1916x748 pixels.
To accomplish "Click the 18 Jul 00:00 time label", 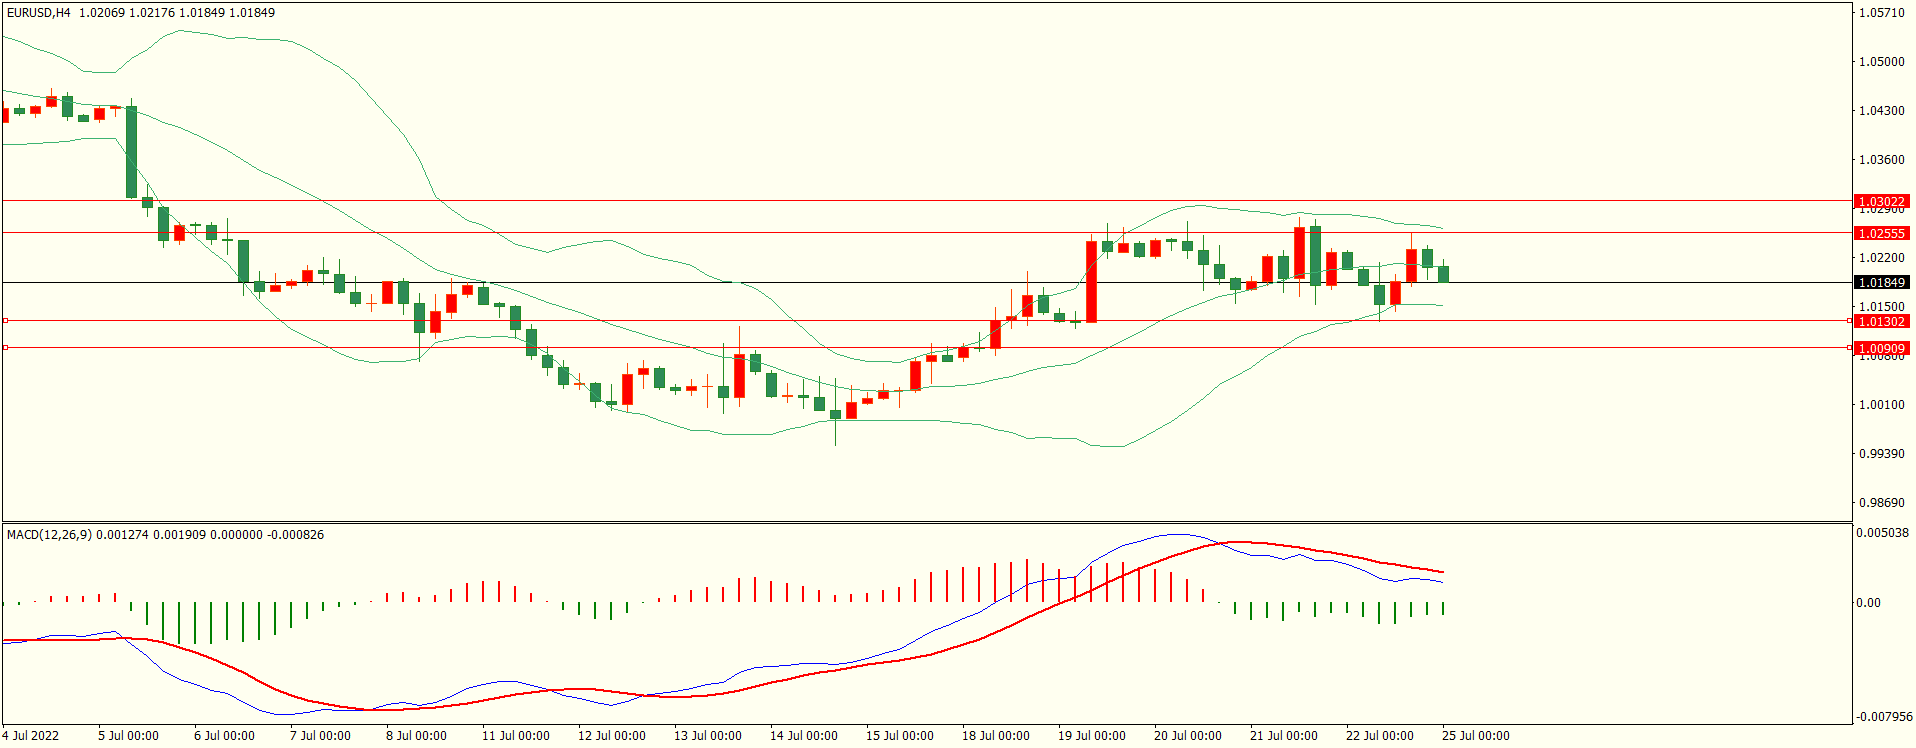I will pyautogui.click(x=996, y=736).
